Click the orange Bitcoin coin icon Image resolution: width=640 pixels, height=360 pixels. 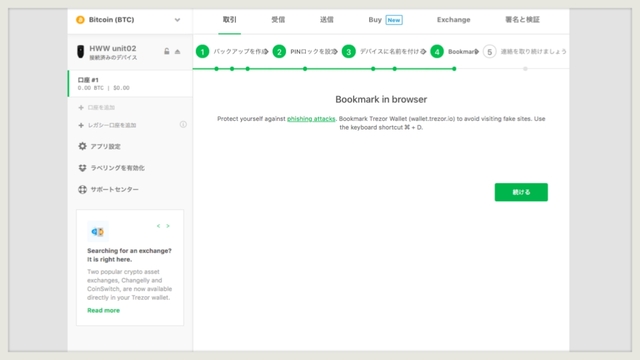pos(80,20)
